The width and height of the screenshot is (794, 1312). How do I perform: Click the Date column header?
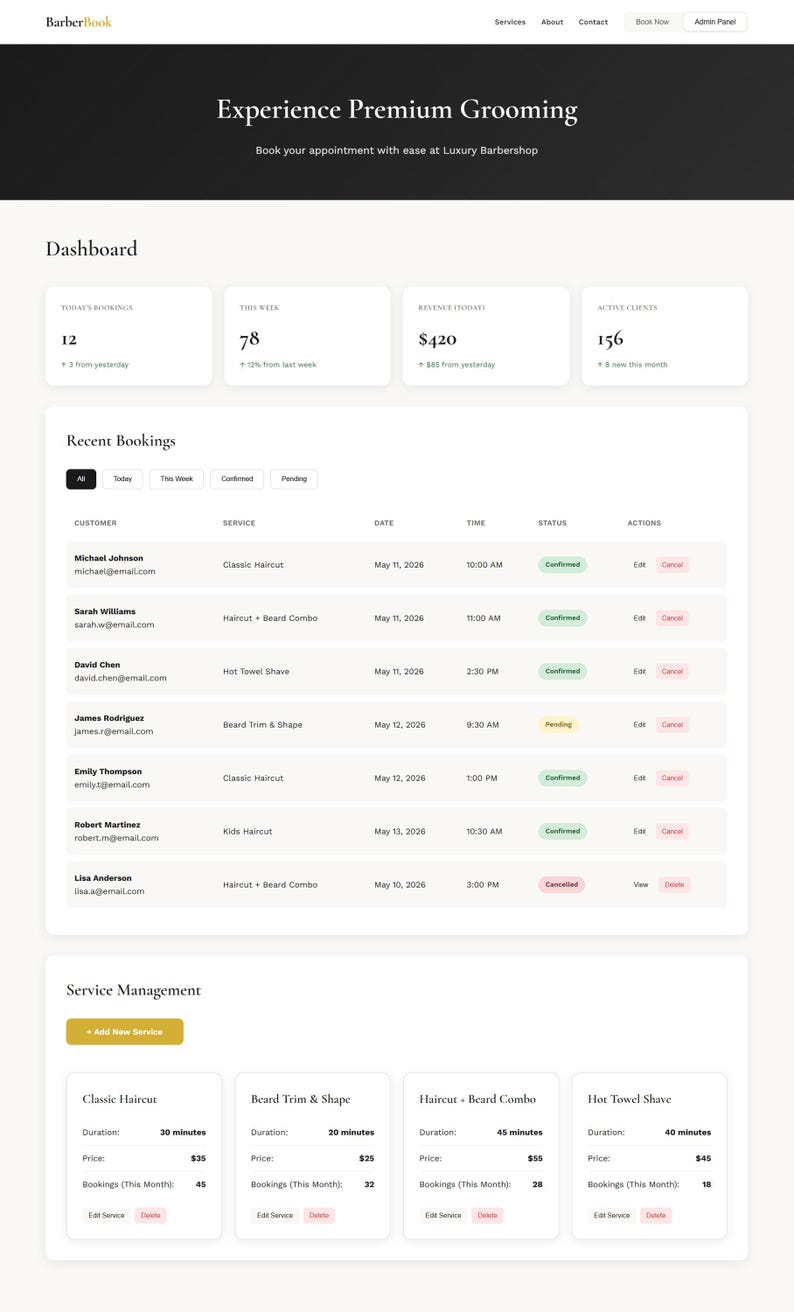click(384, 523)
